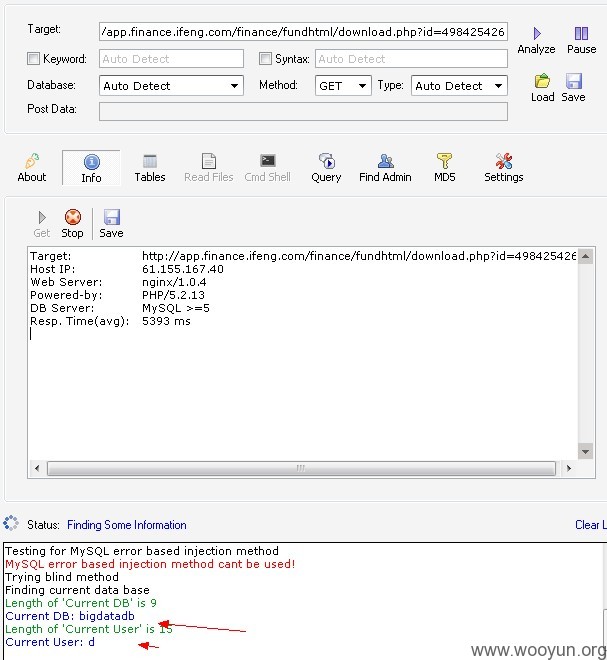
Task: Click the Syntax Auto Detect field
Action: (x=411, y=59)
